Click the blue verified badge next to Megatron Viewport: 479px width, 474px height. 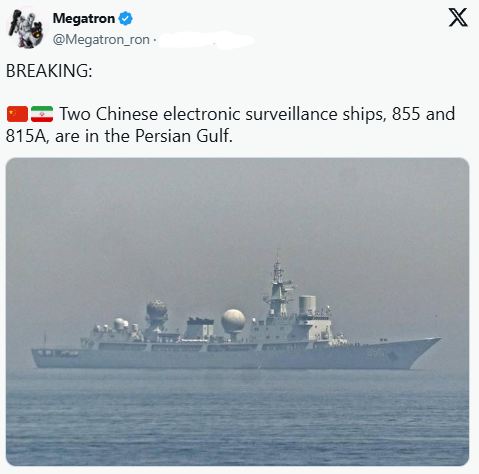pos(126,18)
